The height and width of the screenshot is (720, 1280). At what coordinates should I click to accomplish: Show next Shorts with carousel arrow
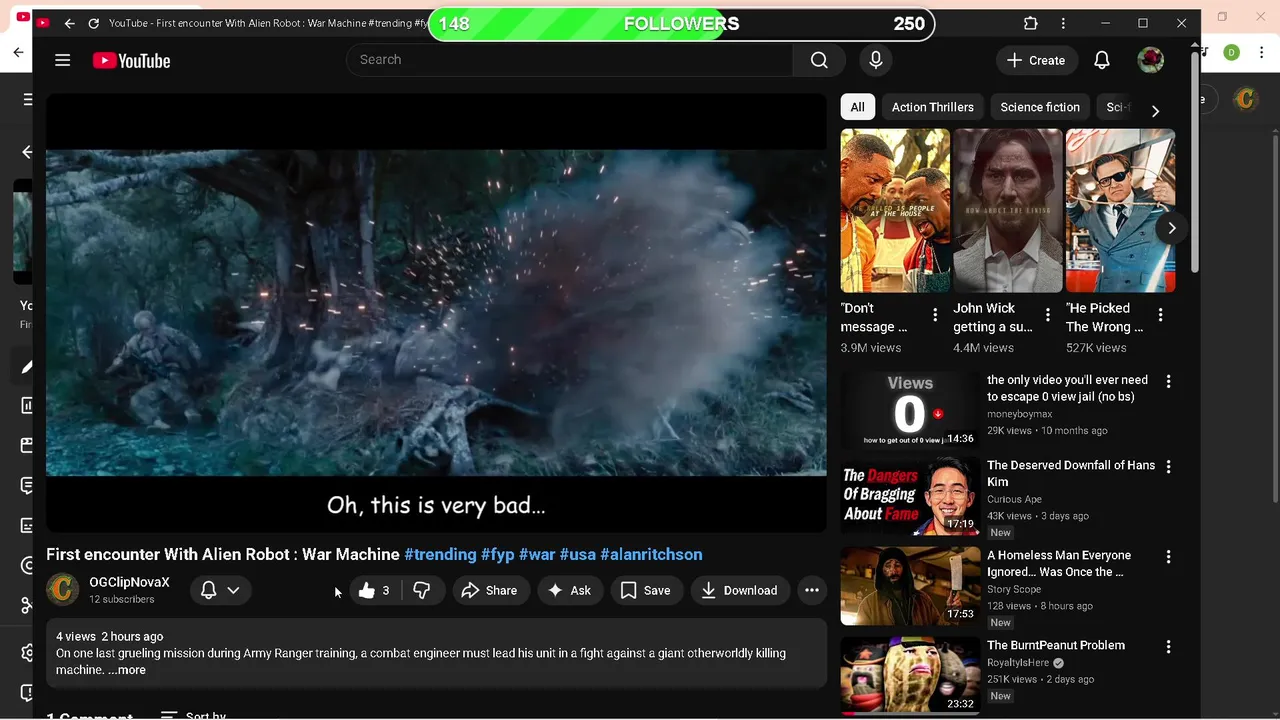(1171, 228)
